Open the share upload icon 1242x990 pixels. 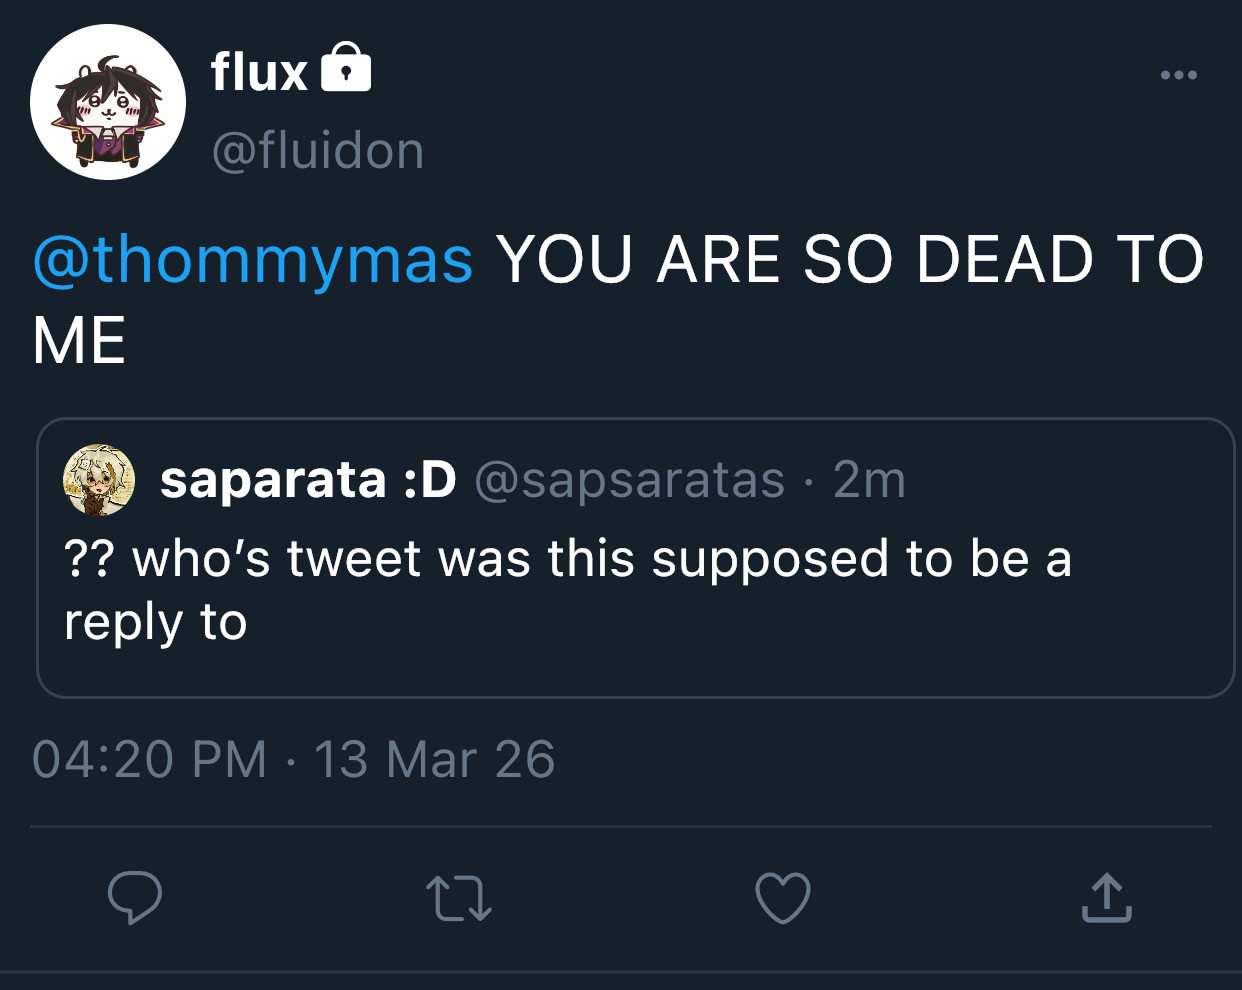tap(1106, 897)
